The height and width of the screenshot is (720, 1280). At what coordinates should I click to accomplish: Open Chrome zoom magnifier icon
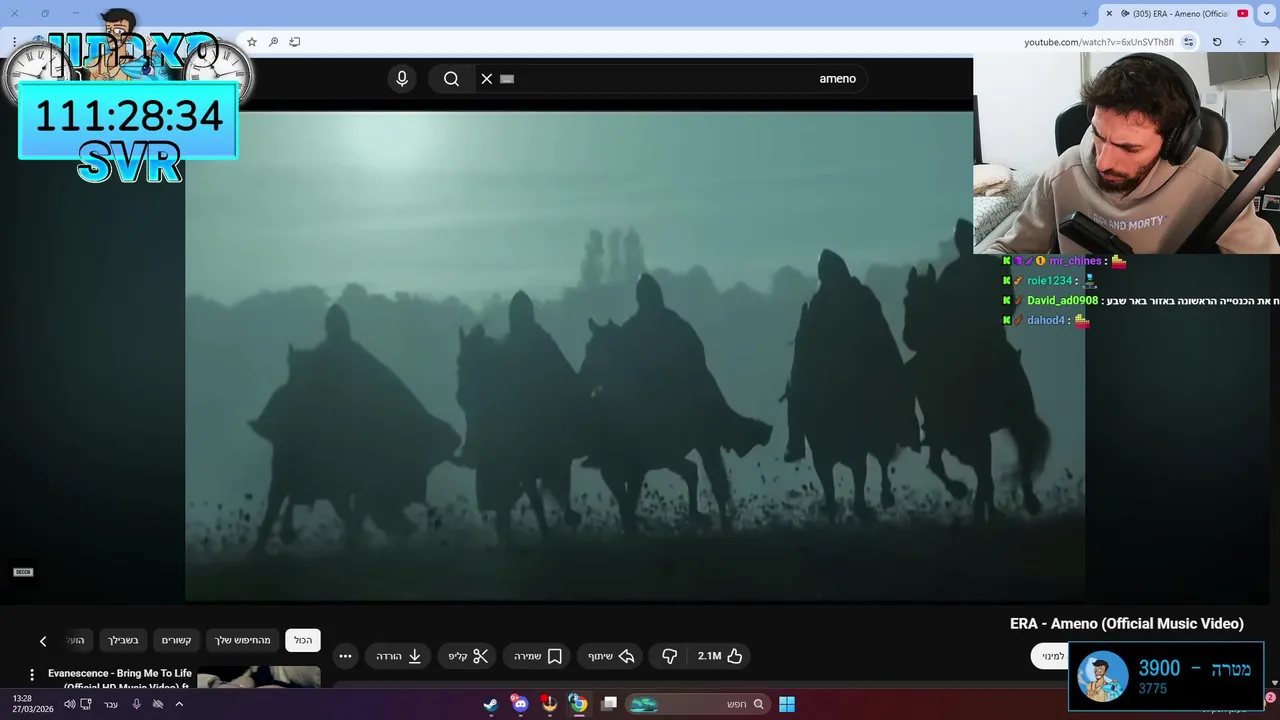point(273,42)
